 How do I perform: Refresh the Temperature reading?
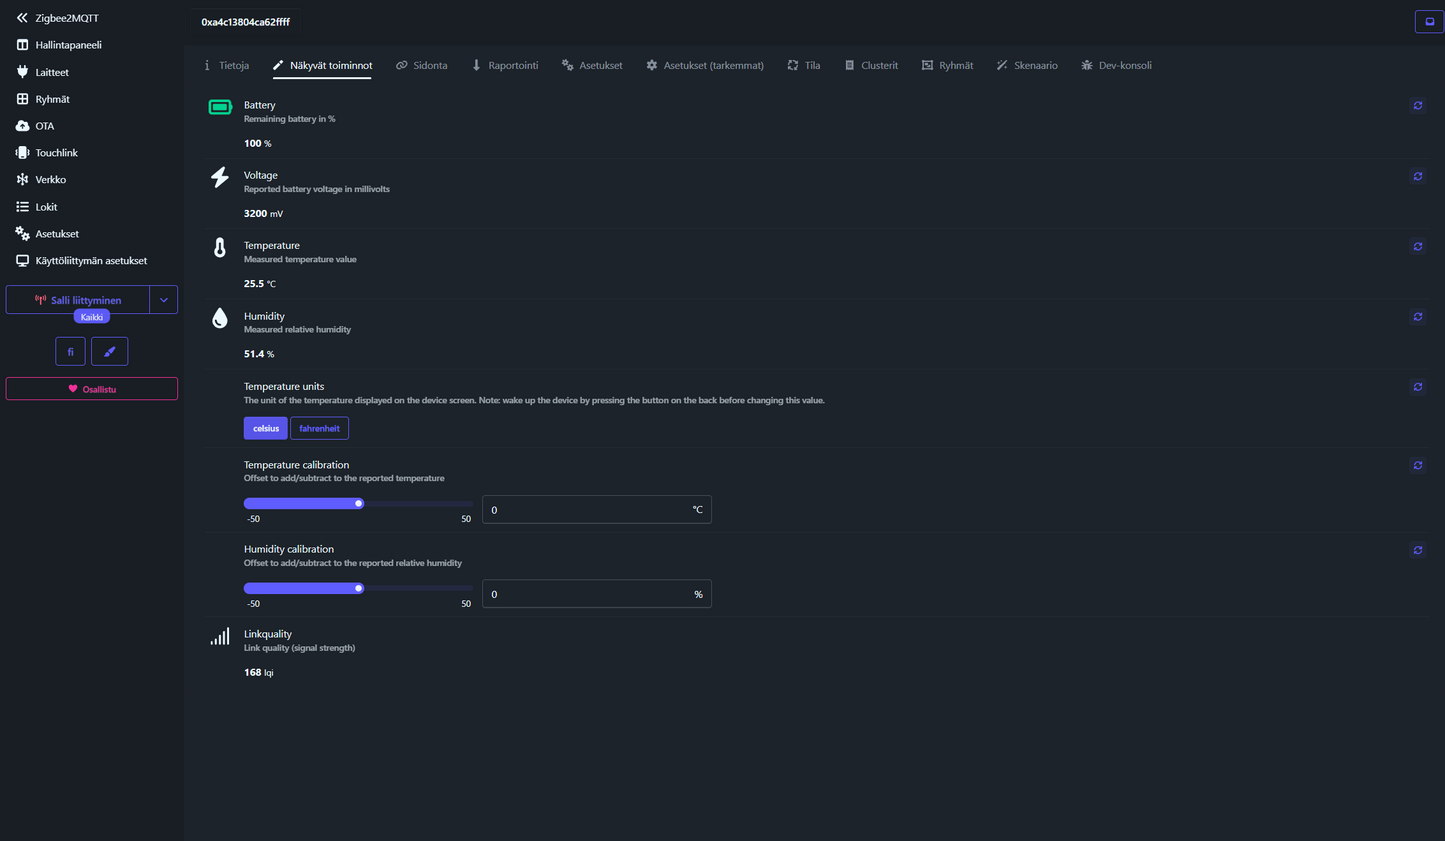[x=1417, y=246]
